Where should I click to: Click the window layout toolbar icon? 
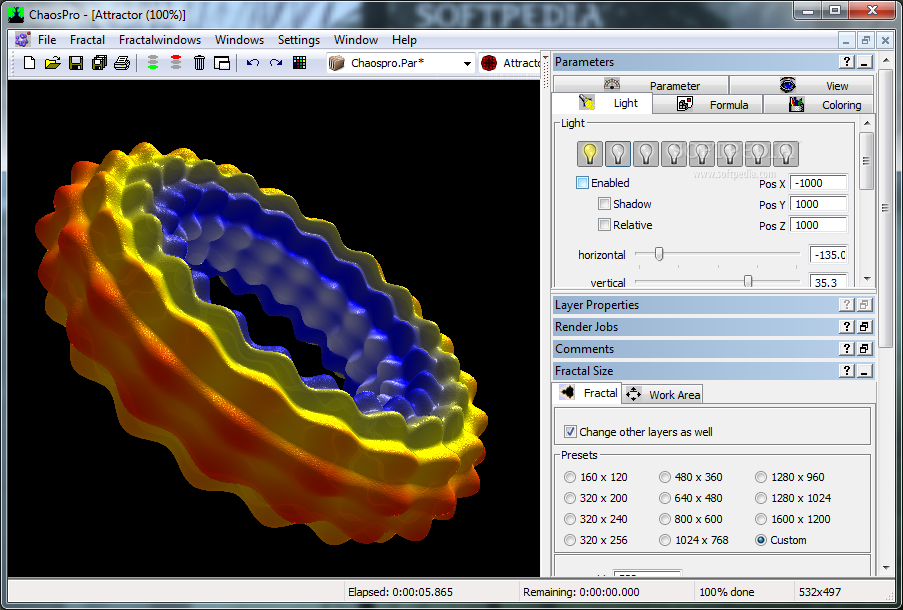pyautogui.click(x=222, y=63)
